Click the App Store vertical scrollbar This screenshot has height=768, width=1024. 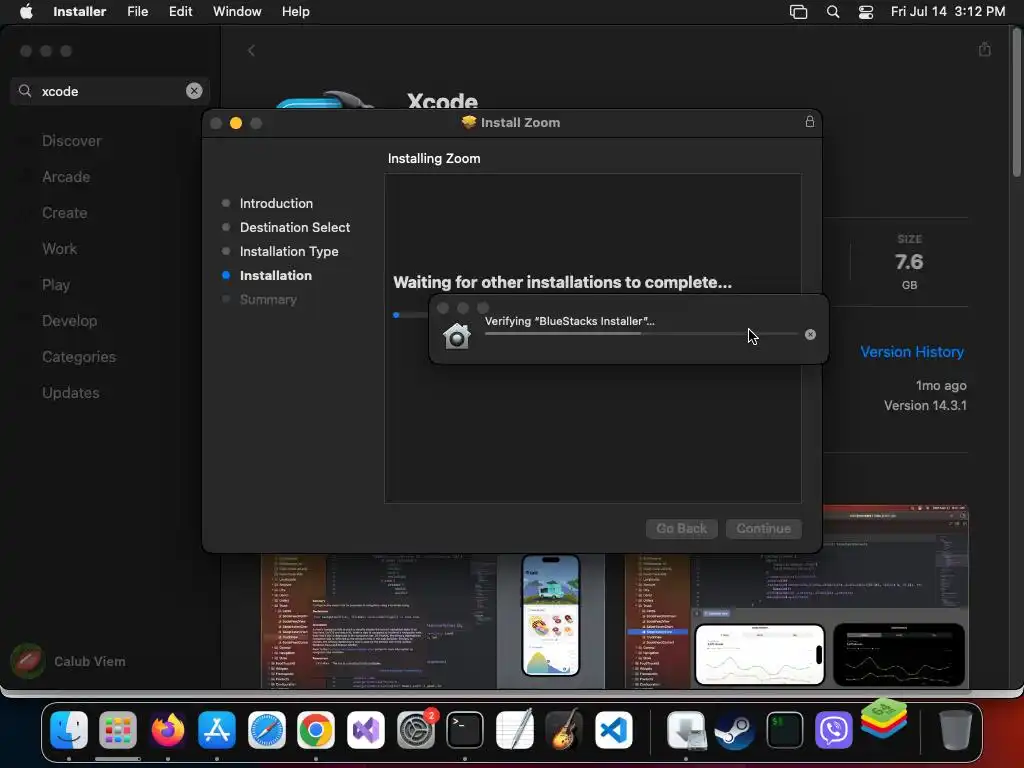coord(1017,104)
